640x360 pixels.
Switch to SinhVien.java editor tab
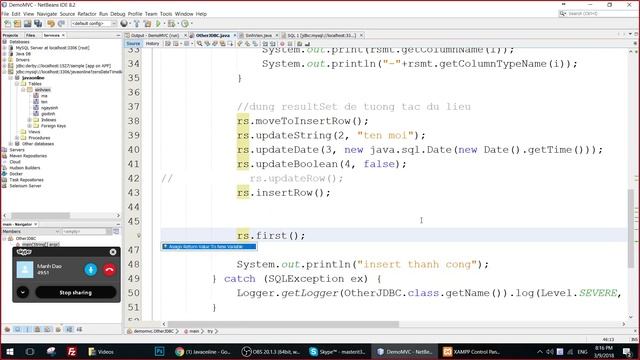259,36
